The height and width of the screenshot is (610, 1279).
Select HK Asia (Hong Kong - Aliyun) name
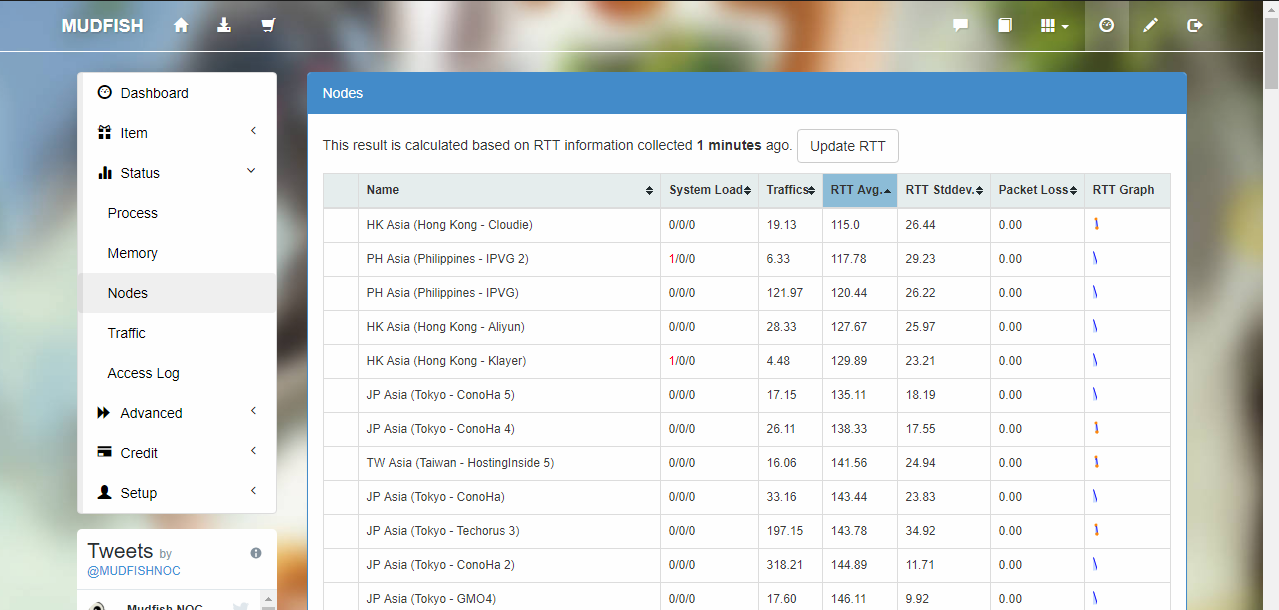coord(445,327)
